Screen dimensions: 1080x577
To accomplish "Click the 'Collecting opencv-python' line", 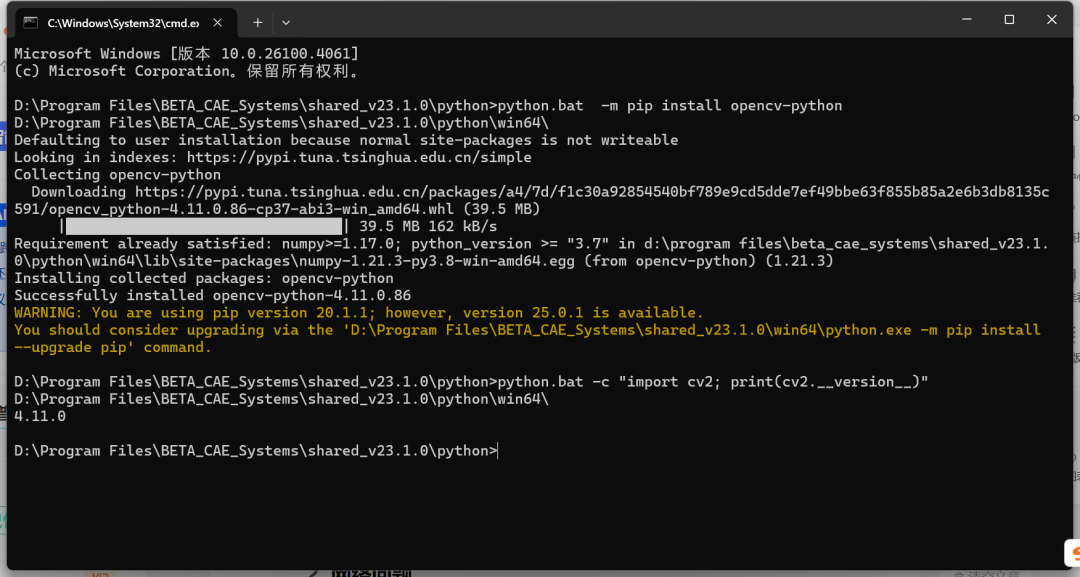I will click(x=117, y=174).
